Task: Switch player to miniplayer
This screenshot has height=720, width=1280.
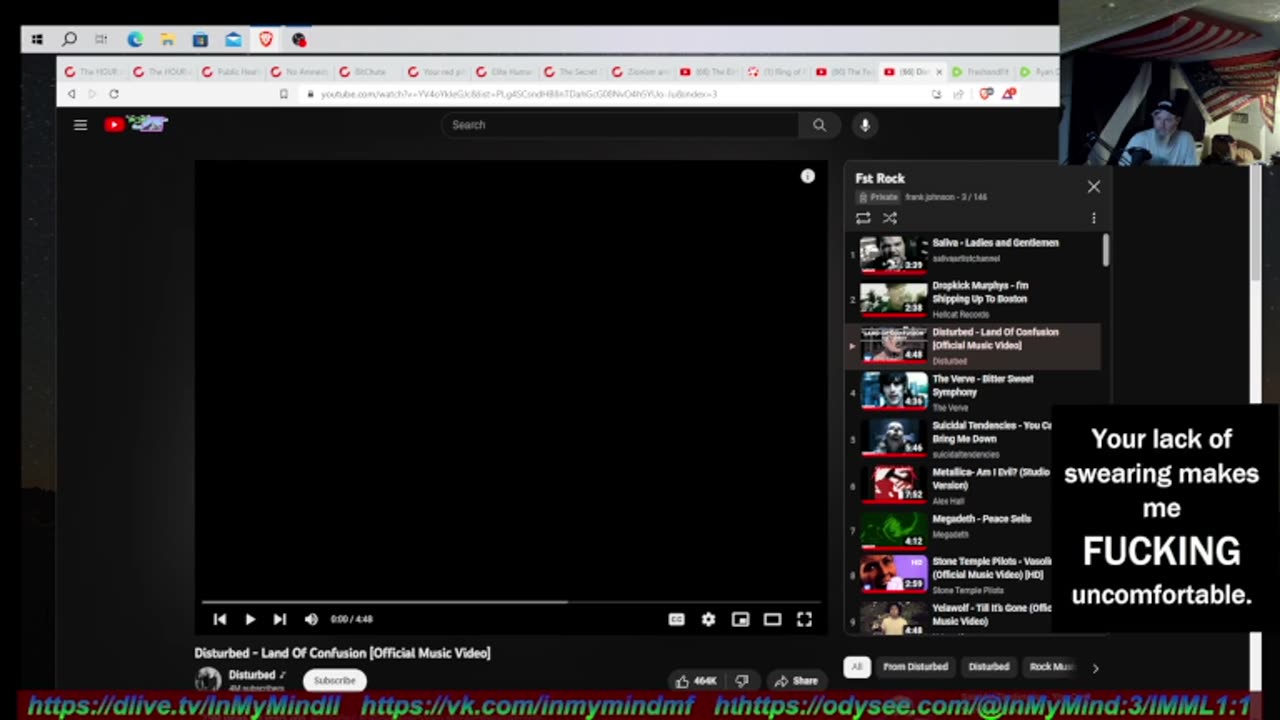Action: tap(740, 620)
